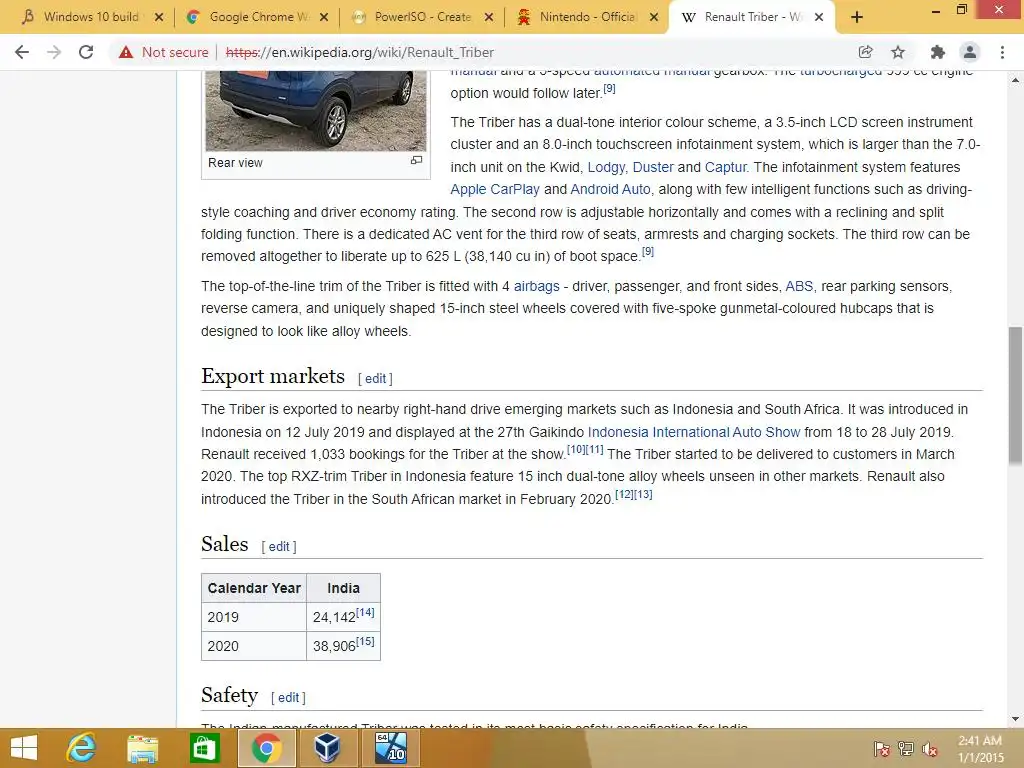Click the India table header
Screen dimensions: 1024x768
(344, 588)
